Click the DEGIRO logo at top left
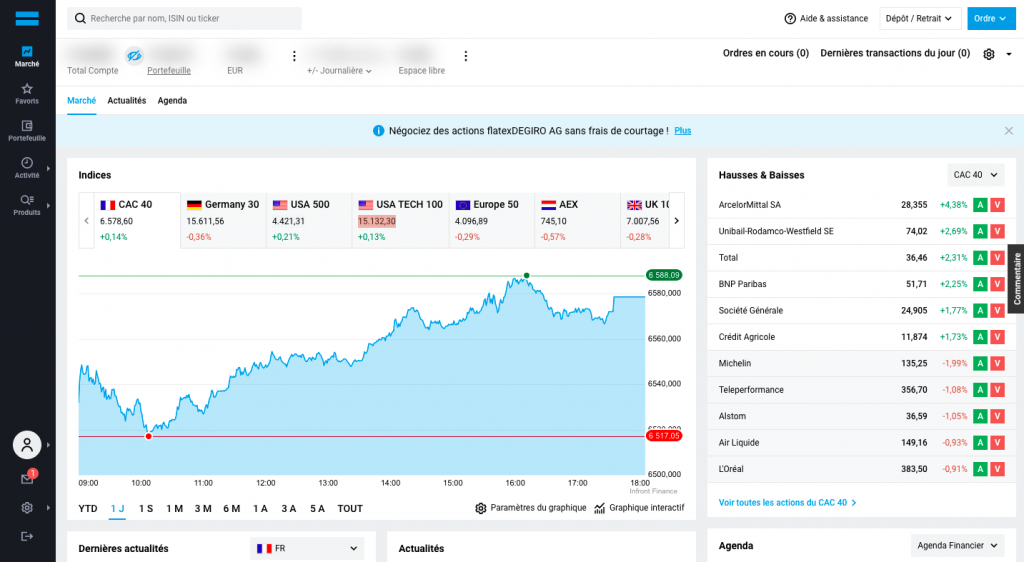Image resolution: width=1024 pixels, height=562 pixels. point(27,18)
